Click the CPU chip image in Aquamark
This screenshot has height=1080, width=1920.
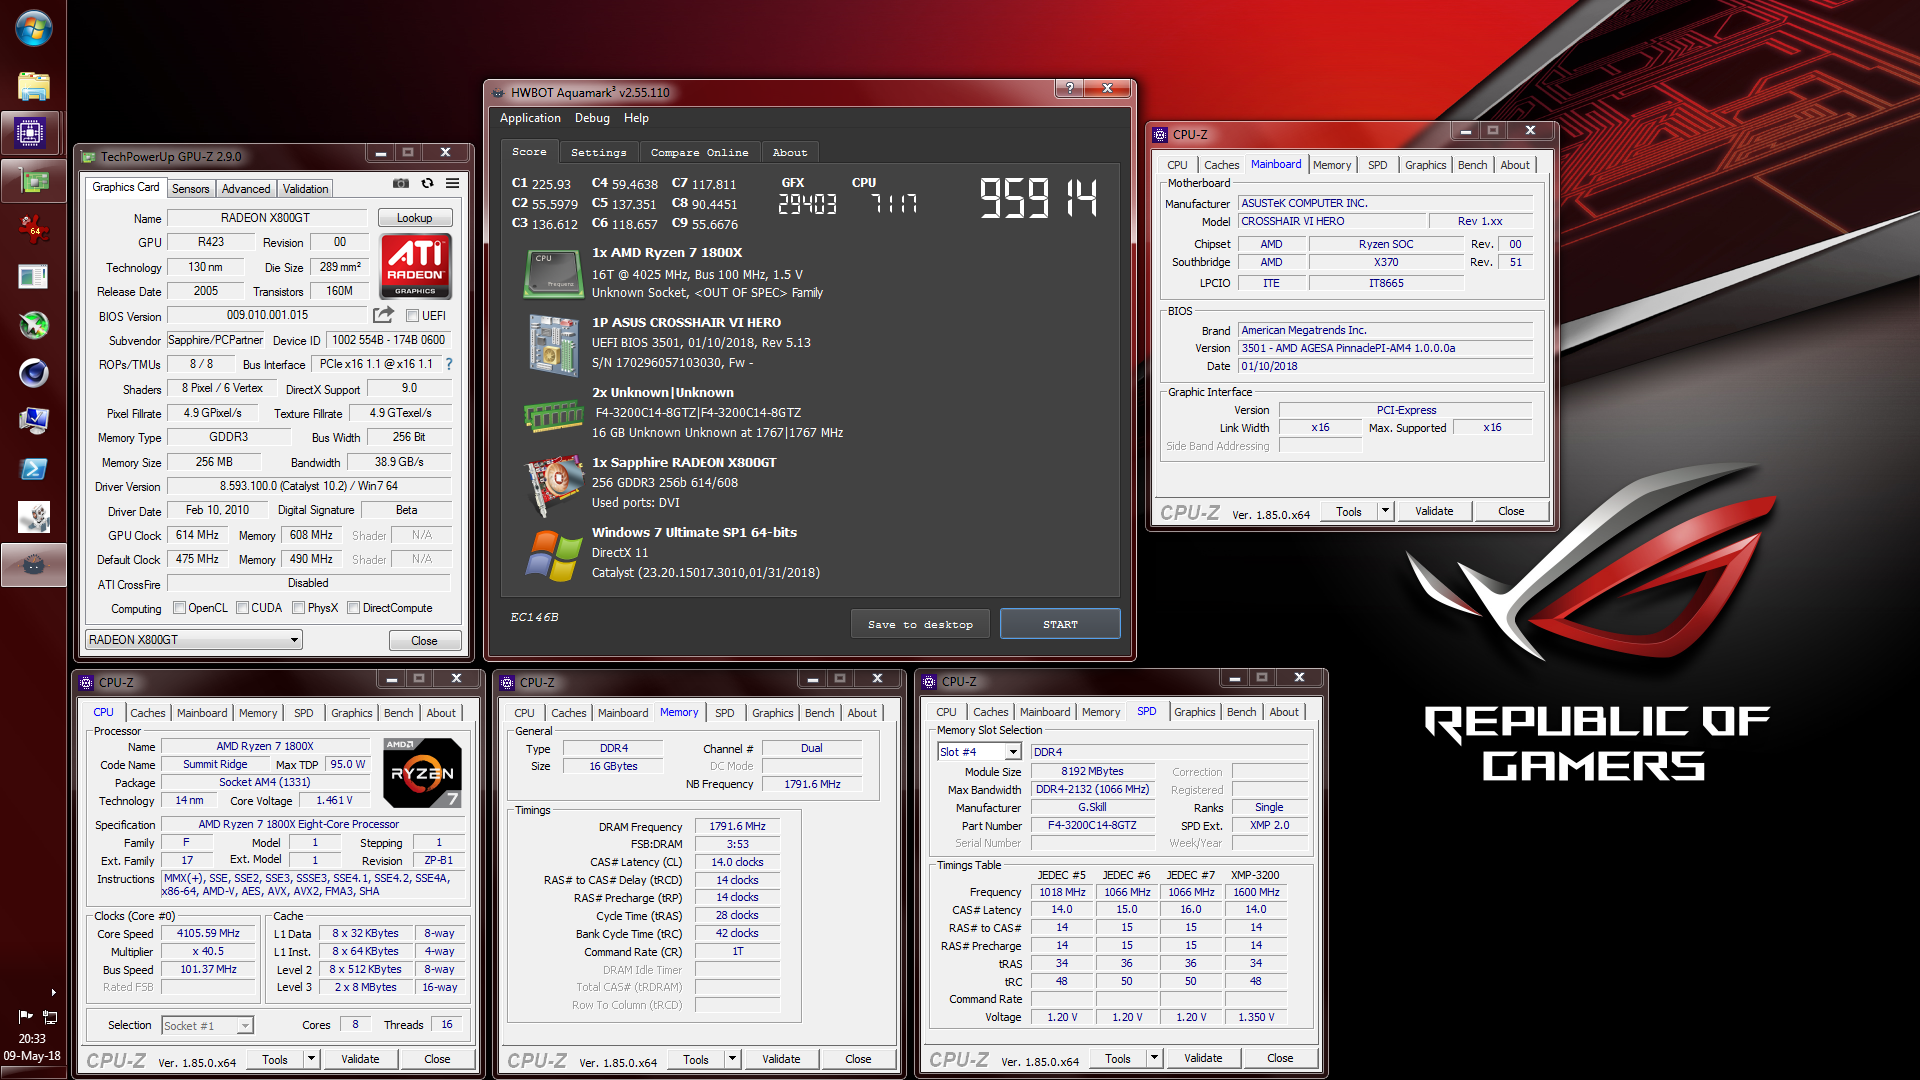point(553,273)
